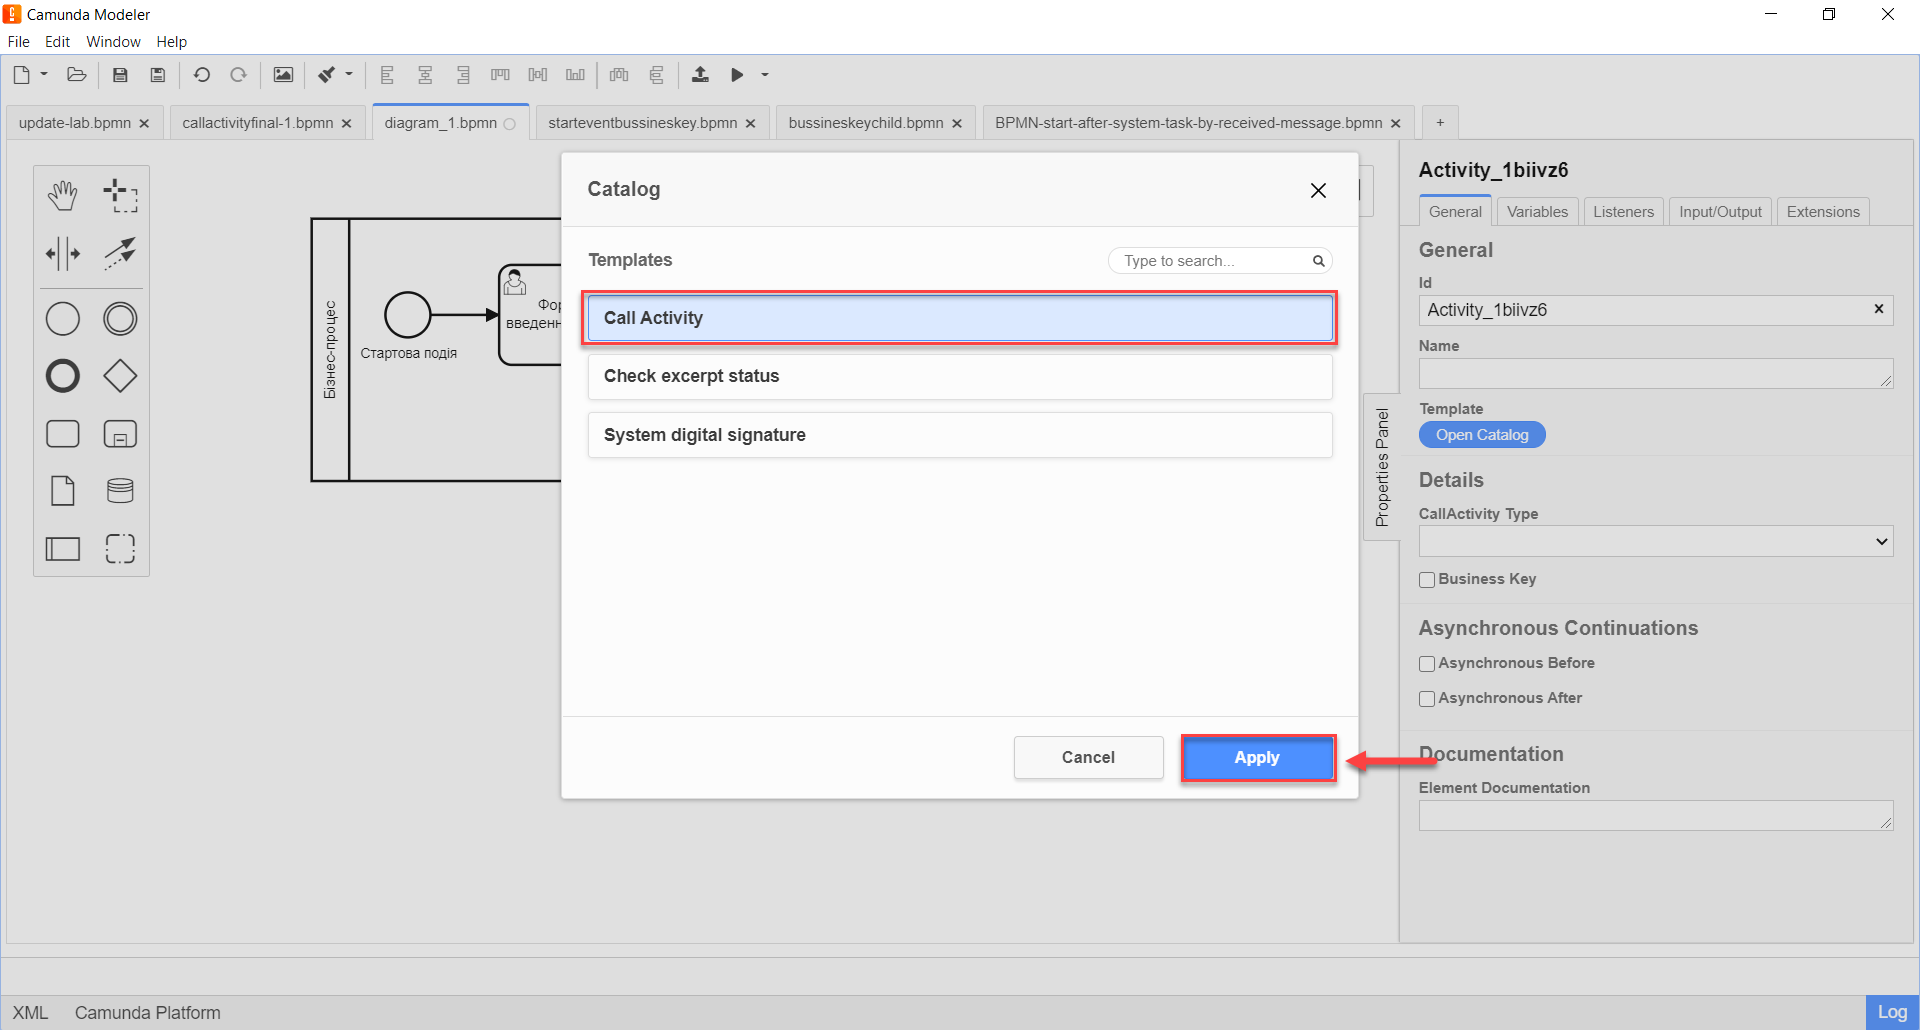This screenshot has height=1030, width=1920.
Task: Align elements center
Action: [x=425, y=75]
